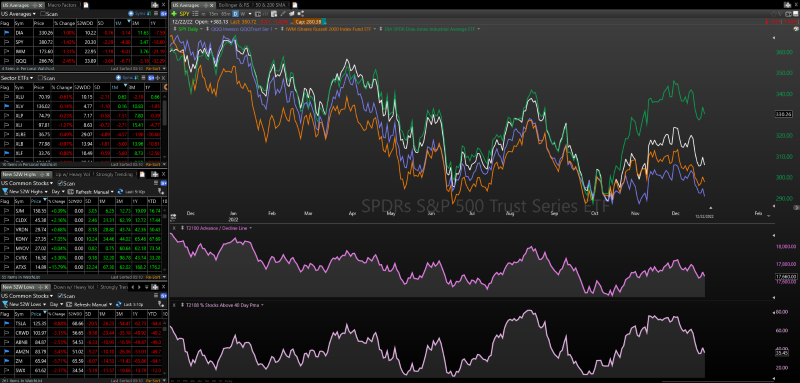Flag the SPY row in US Averages
Screen dimensions: 800x383
coord(7,42)
